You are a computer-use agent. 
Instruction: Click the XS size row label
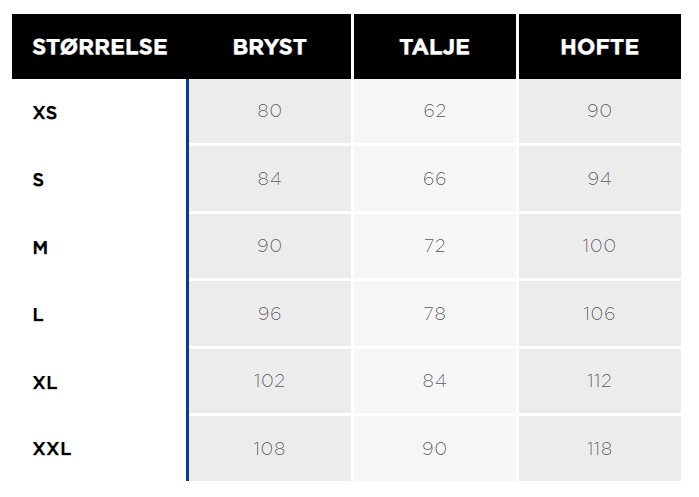(x=45, y=112)
